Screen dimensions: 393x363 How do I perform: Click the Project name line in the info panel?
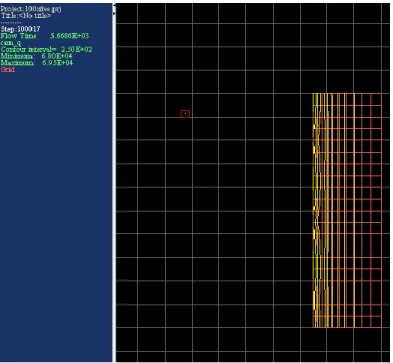click(x=31, y=9)
